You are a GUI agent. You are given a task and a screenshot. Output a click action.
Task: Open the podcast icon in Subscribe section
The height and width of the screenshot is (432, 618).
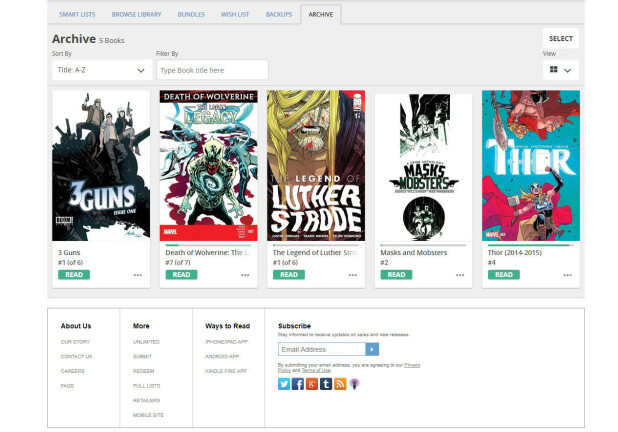point(354,384)
